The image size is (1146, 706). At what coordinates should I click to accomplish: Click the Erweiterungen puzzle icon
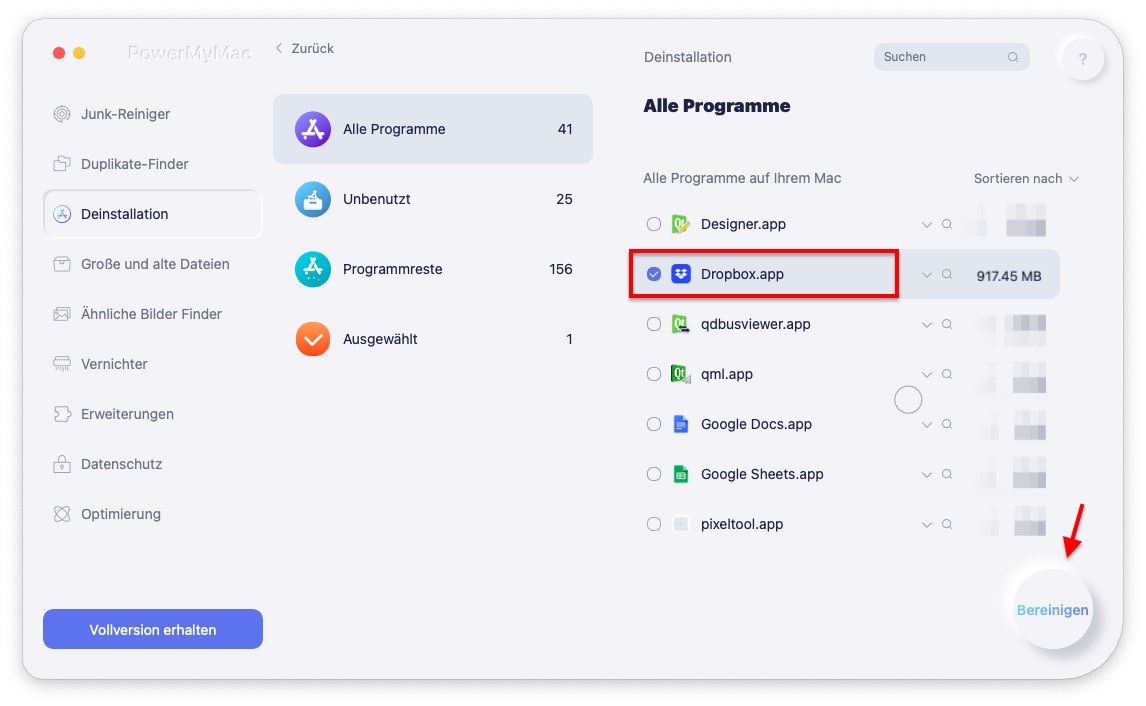tap(62, 414)
